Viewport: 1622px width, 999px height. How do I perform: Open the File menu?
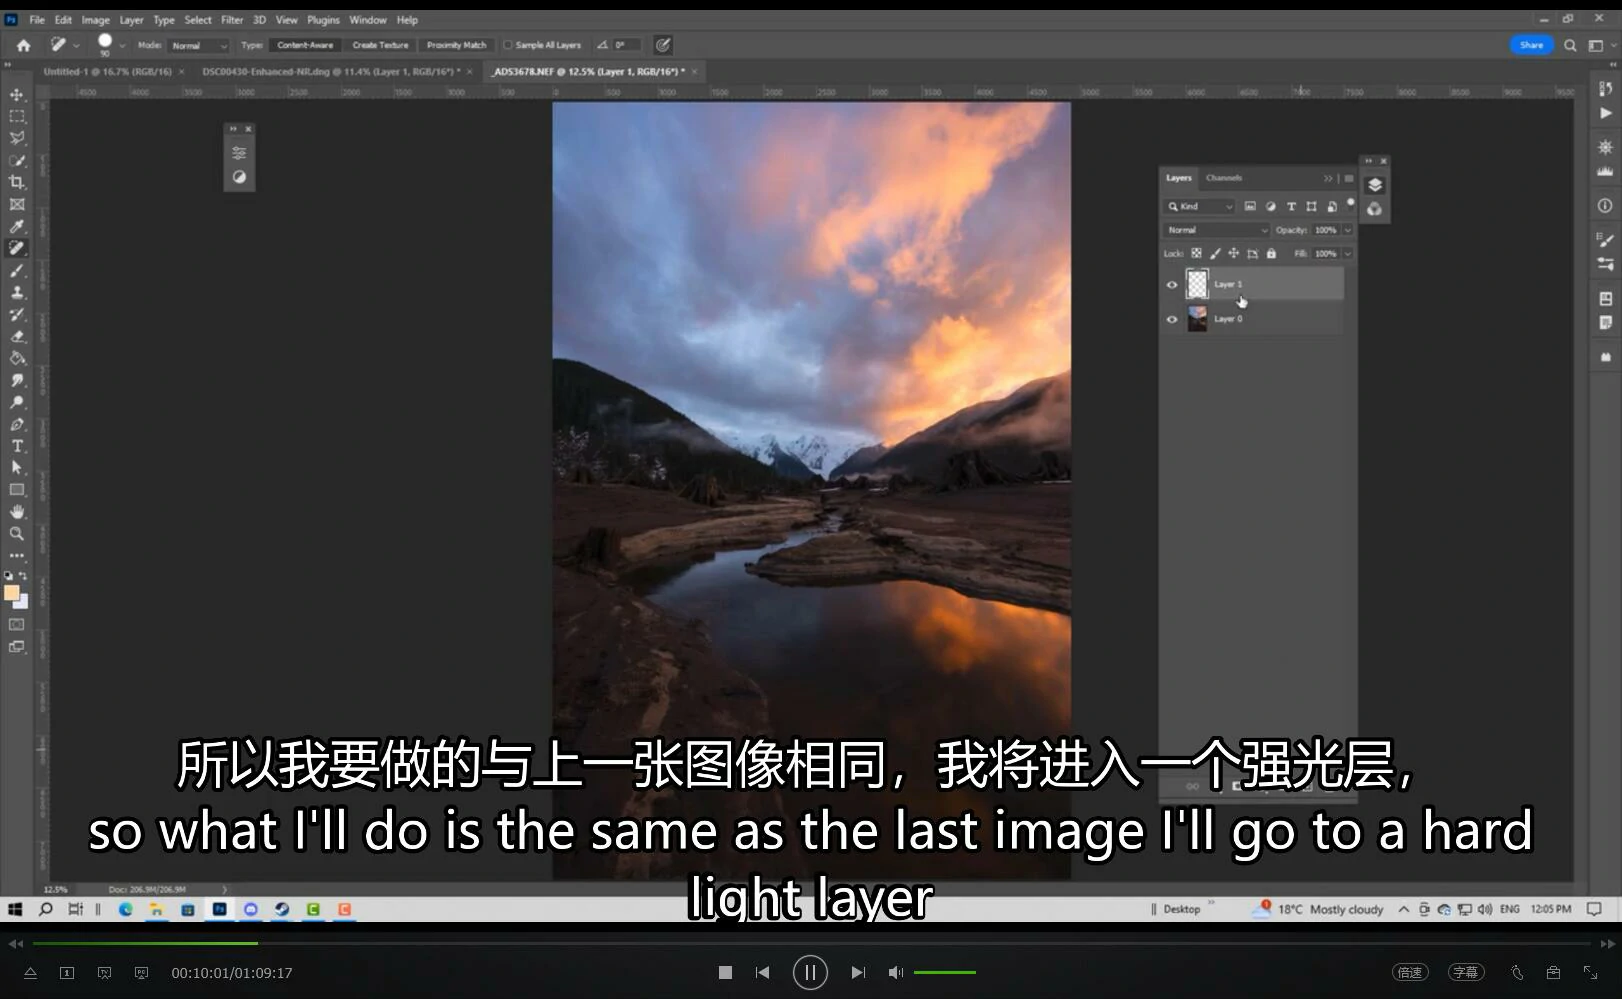tap(37, 20)
